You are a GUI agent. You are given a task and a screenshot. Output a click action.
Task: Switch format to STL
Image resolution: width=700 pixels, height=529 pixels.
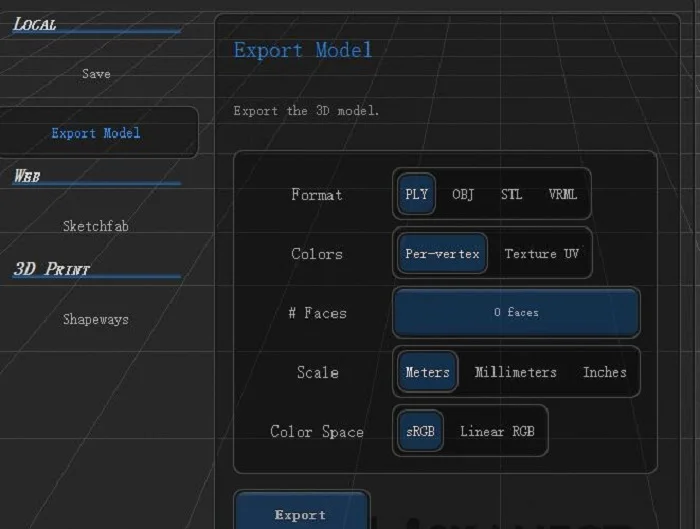click(511, 195)
